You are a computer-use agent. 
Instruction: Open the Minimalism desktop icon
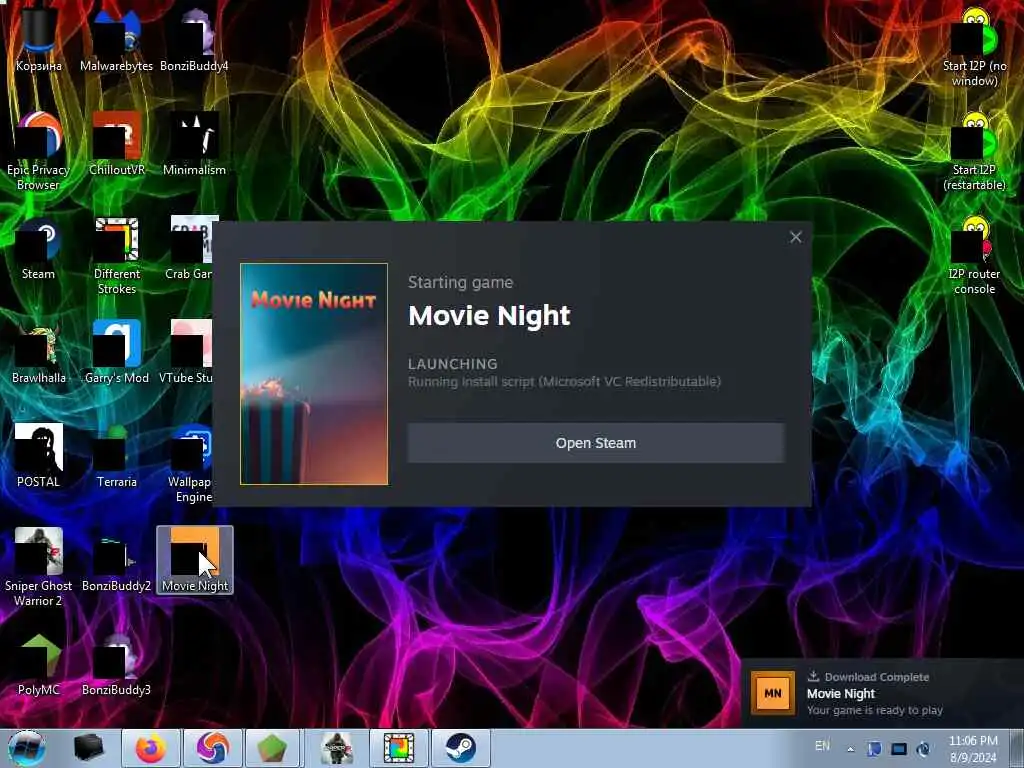point(194,144)
